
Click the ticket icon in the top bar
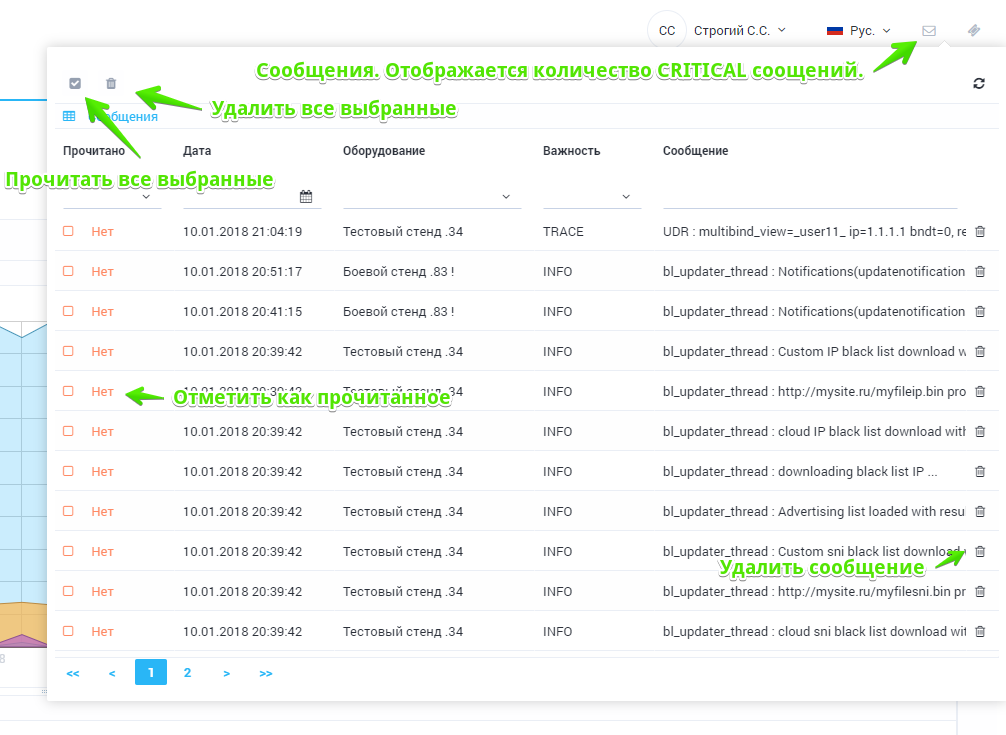[x=974, y=31]
